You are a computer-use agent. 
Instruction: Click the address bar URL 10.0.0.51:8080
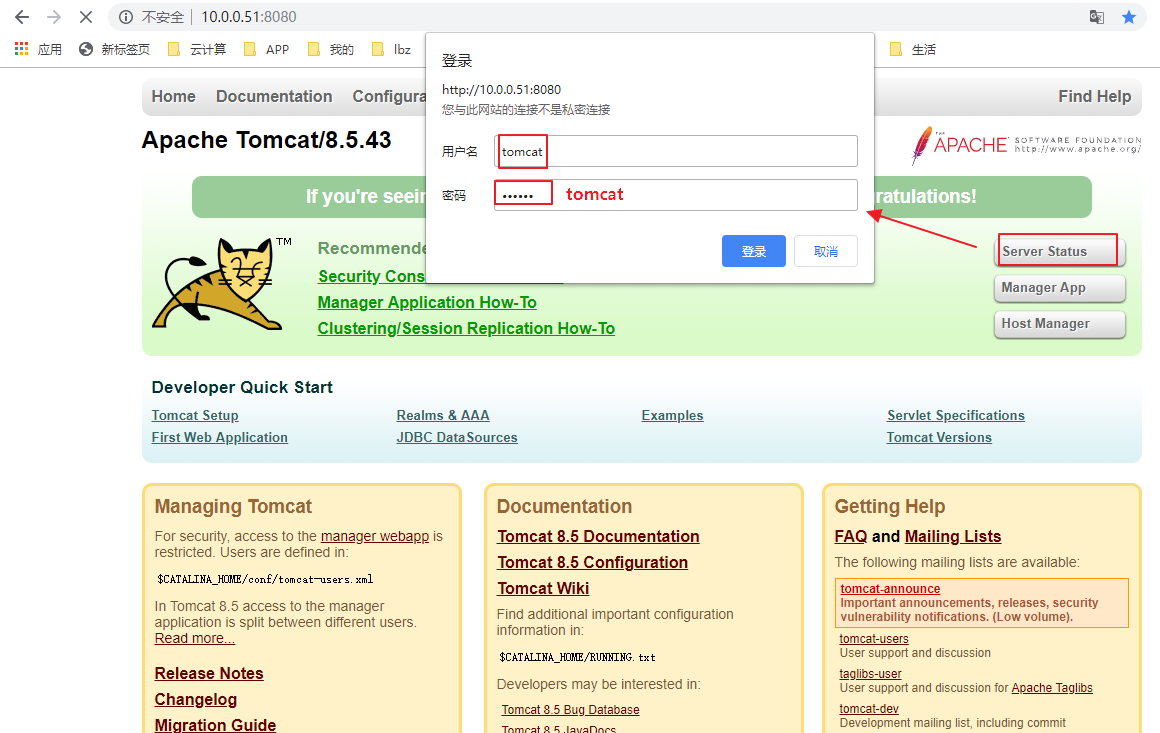[x=249, y=17]
